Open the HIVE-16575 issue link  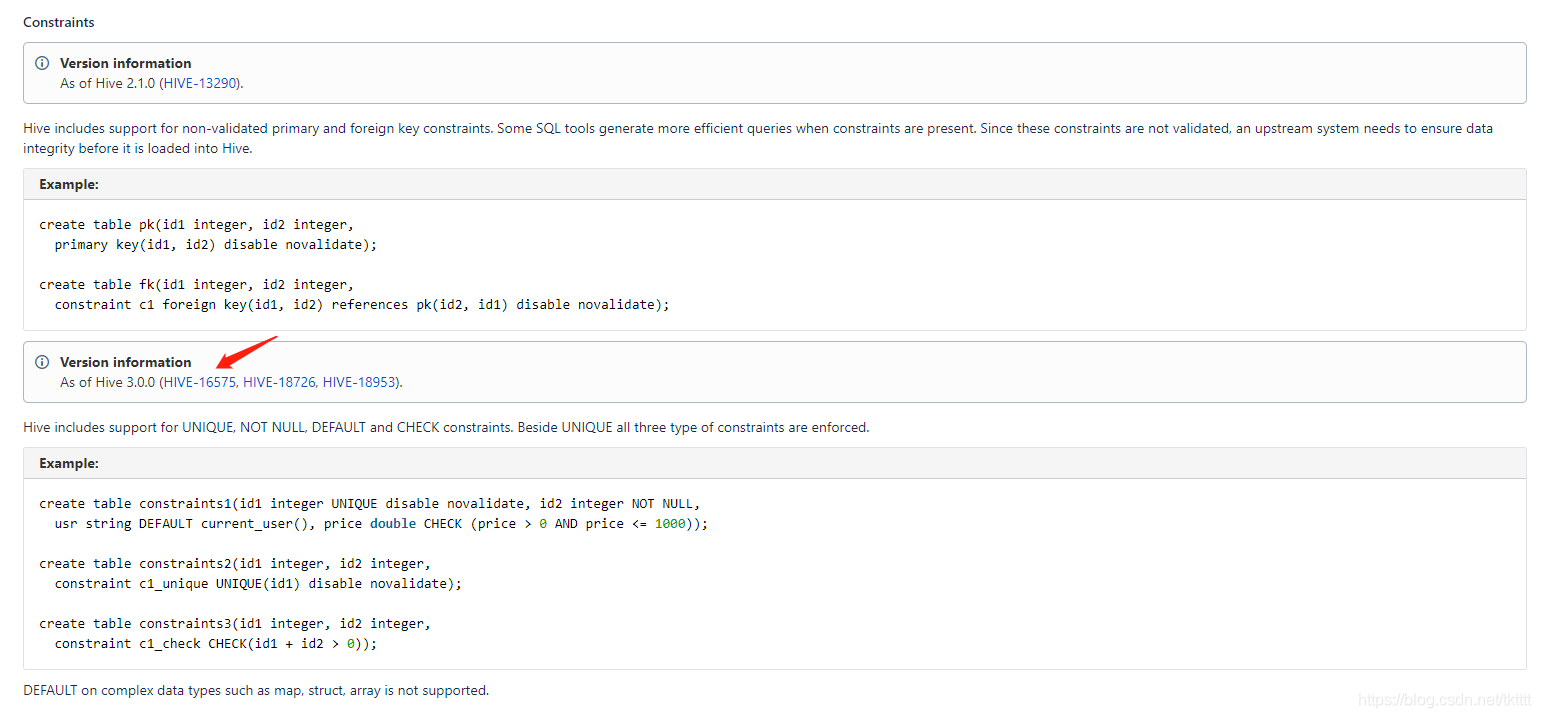[201, 382]
